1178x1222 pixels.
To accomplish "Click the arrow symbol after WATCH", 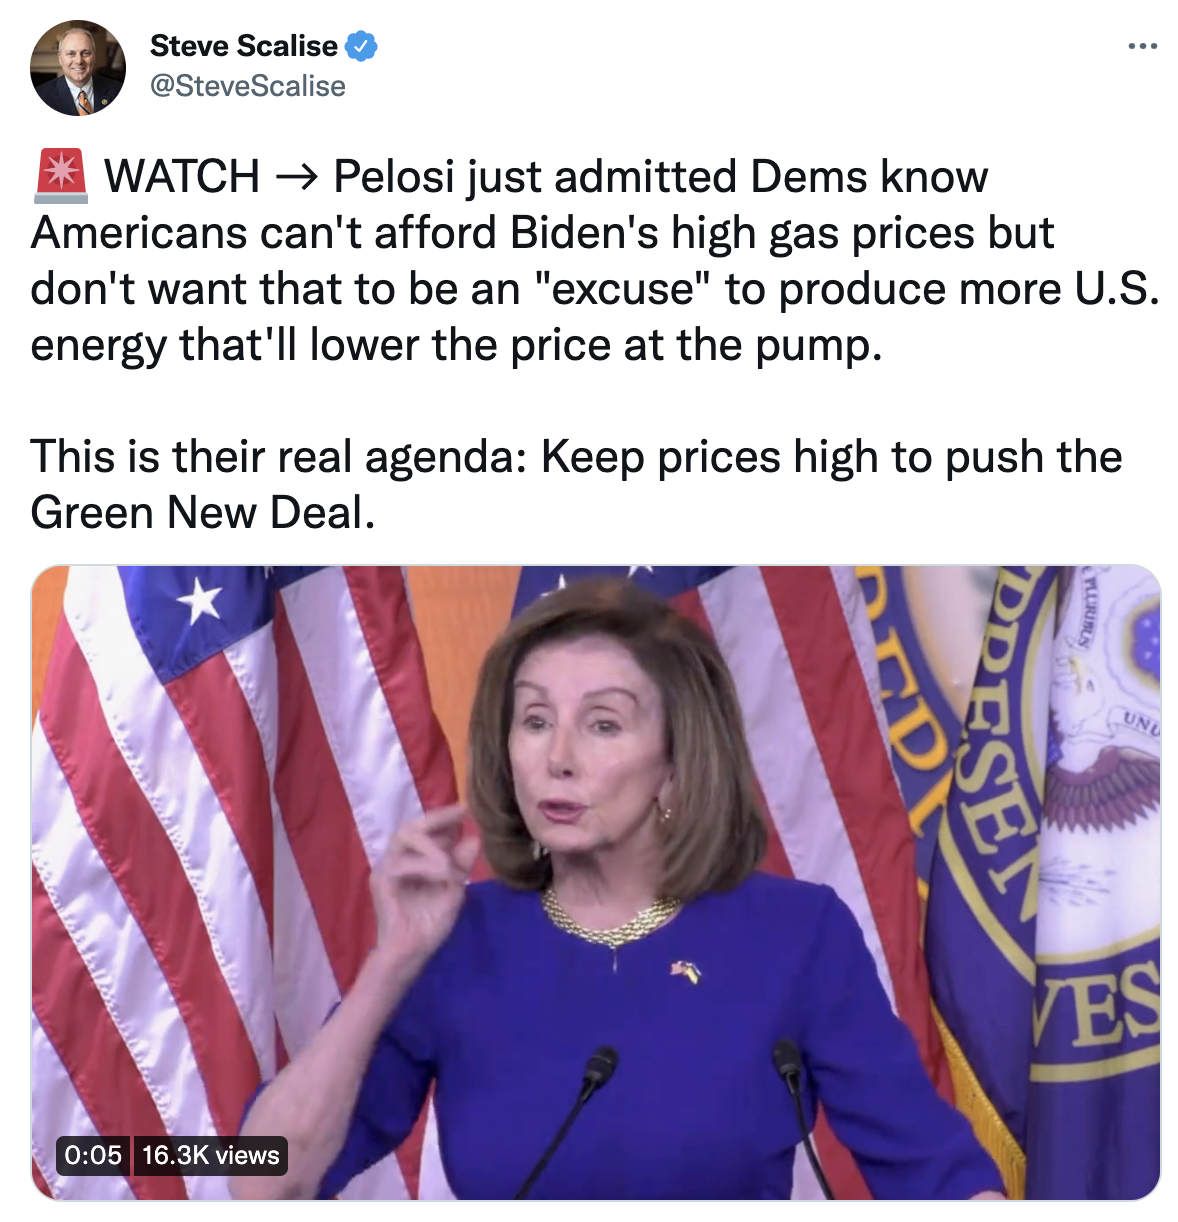I will [x=296, y=177].
